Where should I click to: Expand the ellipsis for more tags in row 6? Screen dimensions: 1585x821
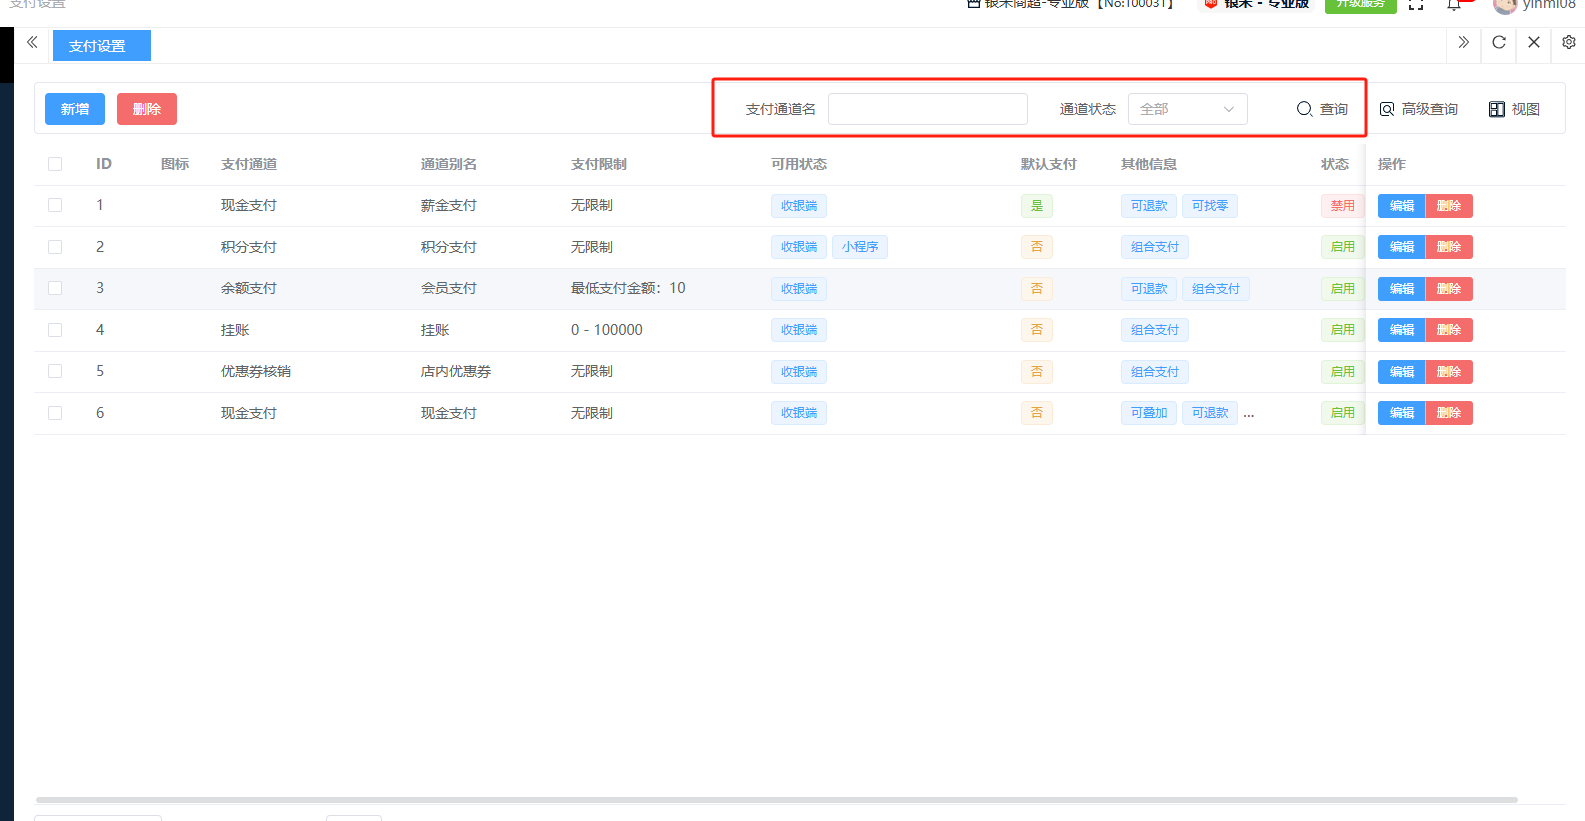coord(1249,413)
